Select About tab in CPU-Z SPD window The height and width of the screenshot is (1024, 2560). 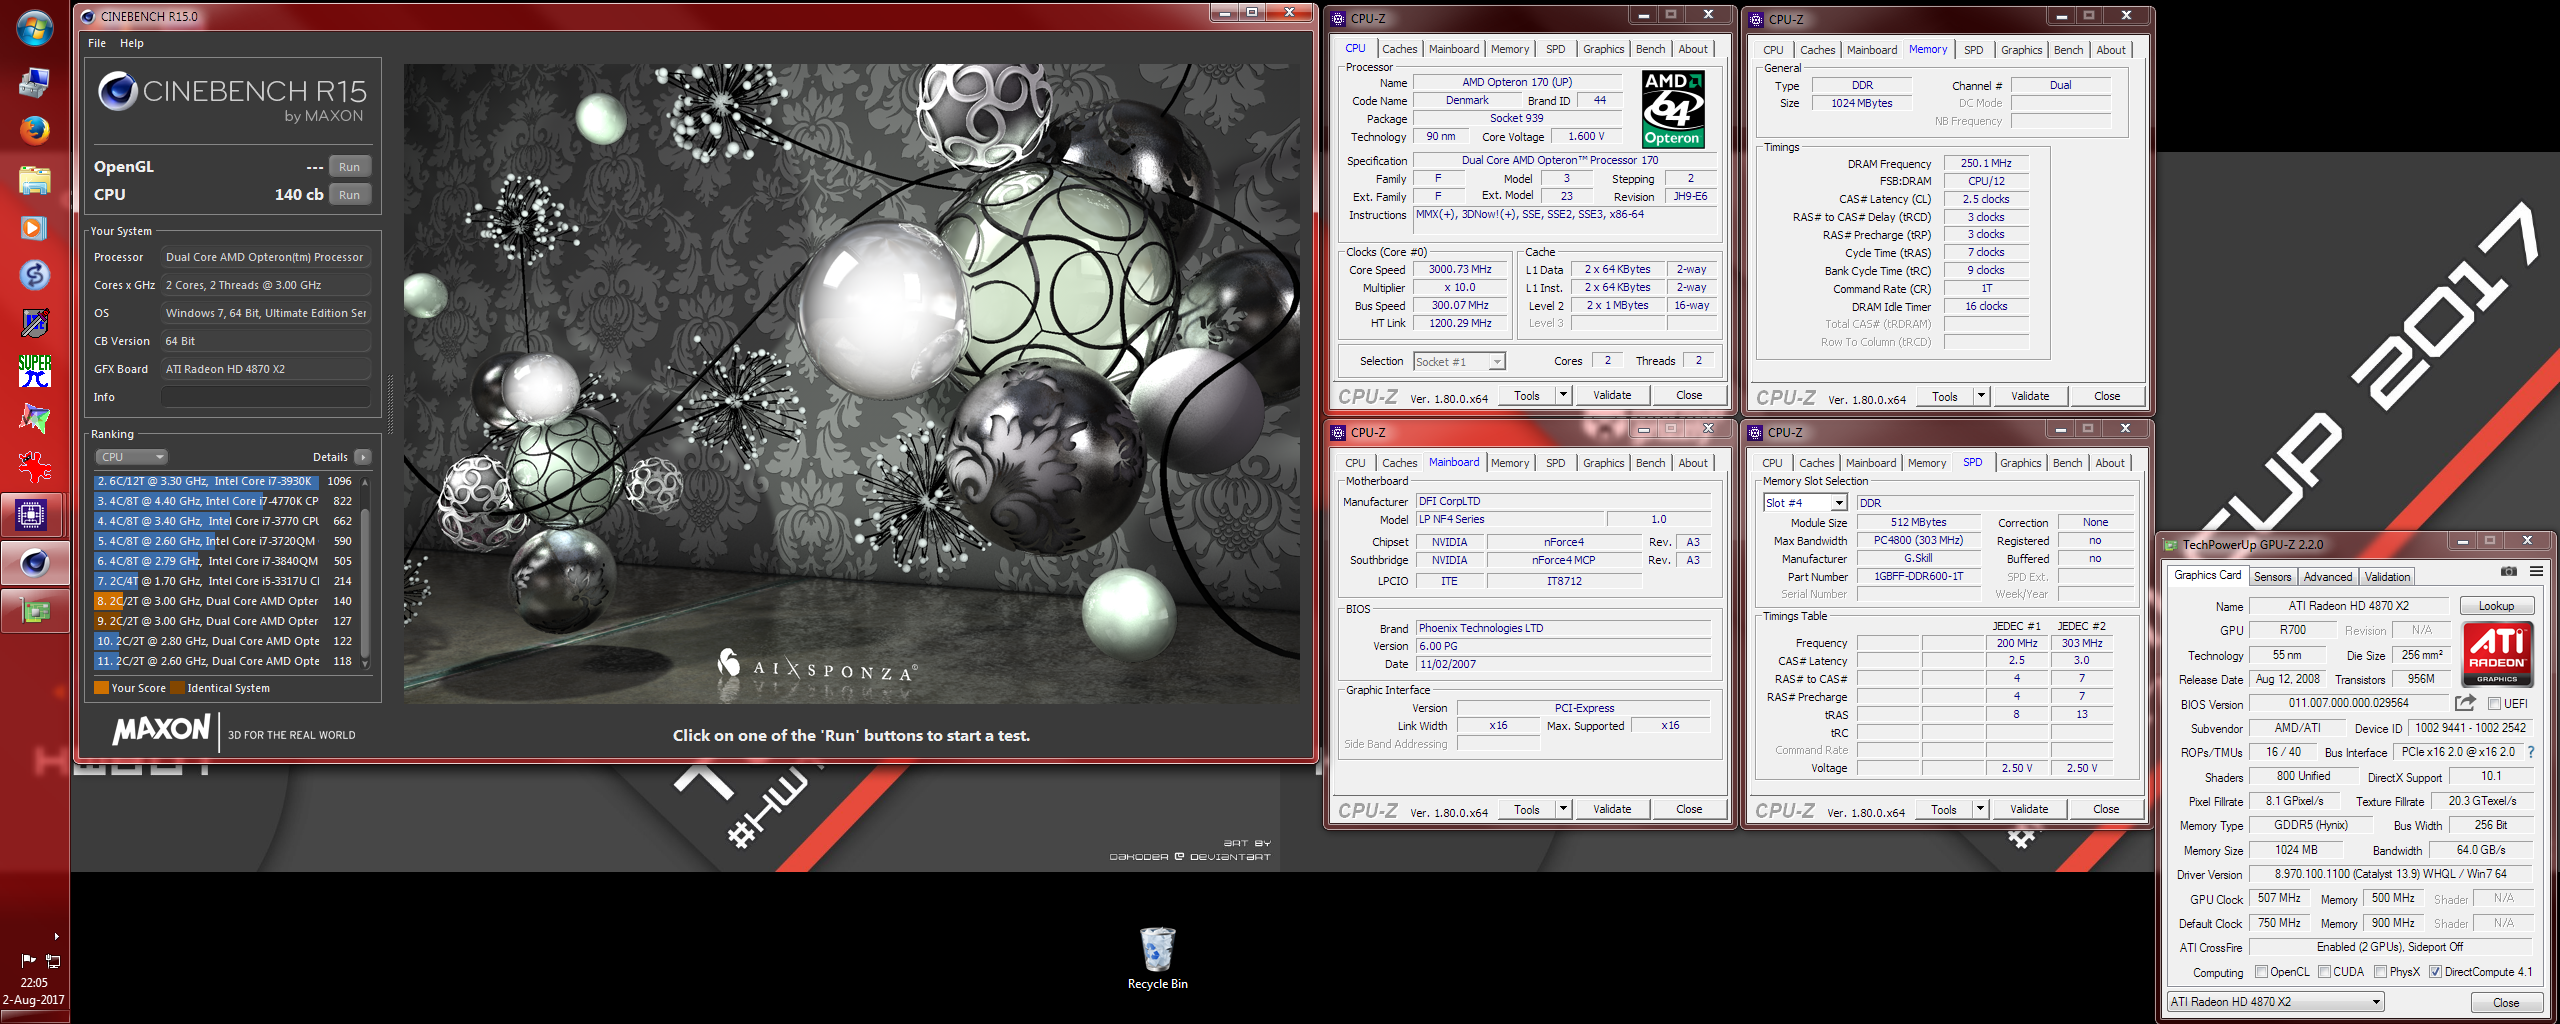[x=2110, y=463]
